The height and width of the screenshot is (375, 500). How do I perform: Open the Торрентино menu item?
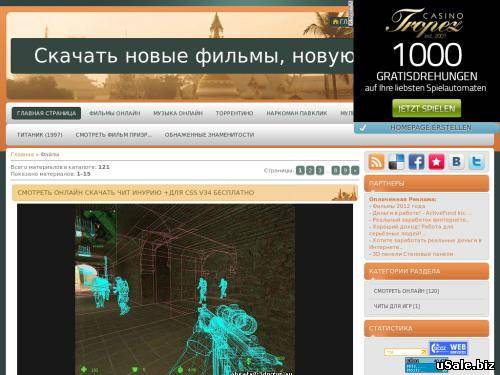[234, 113]
